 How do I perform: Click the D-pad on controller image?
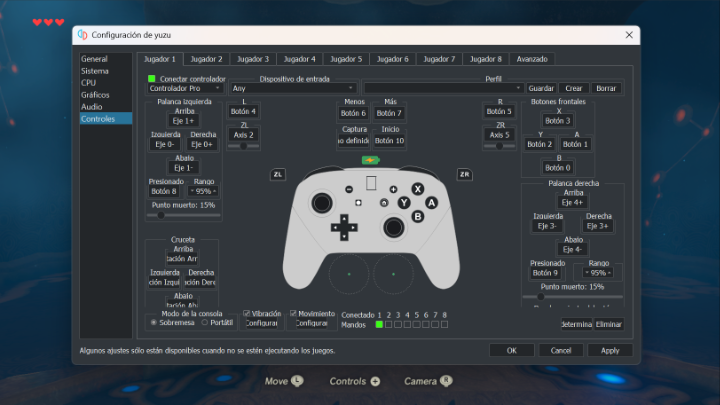344,227
